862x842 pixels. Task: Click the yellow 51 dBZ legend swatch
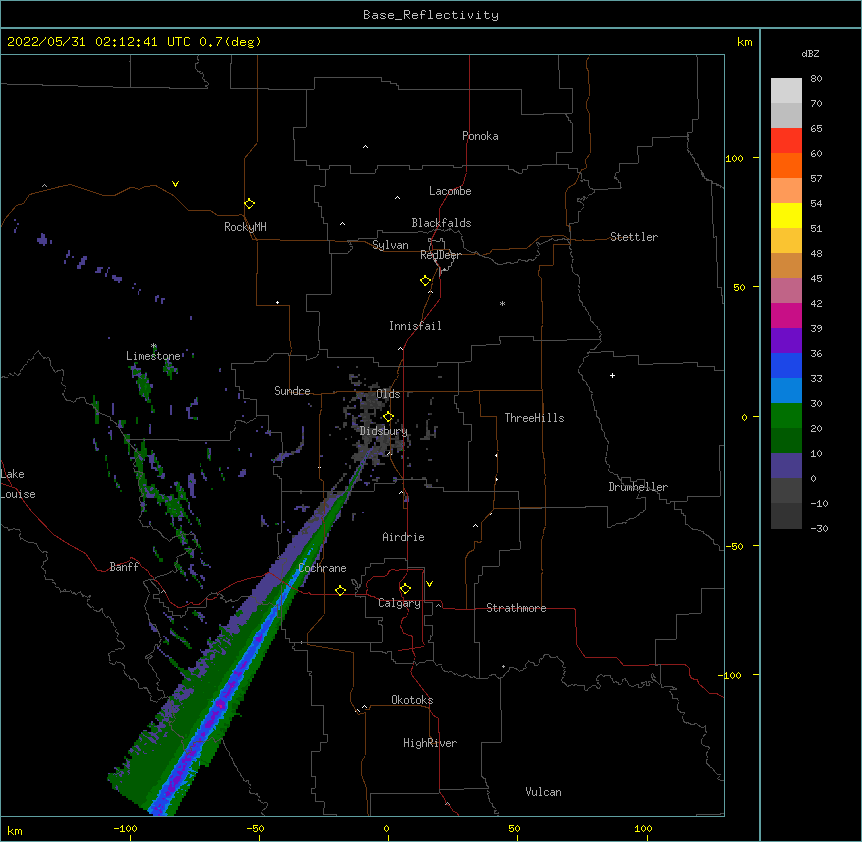tap(786, 215)
